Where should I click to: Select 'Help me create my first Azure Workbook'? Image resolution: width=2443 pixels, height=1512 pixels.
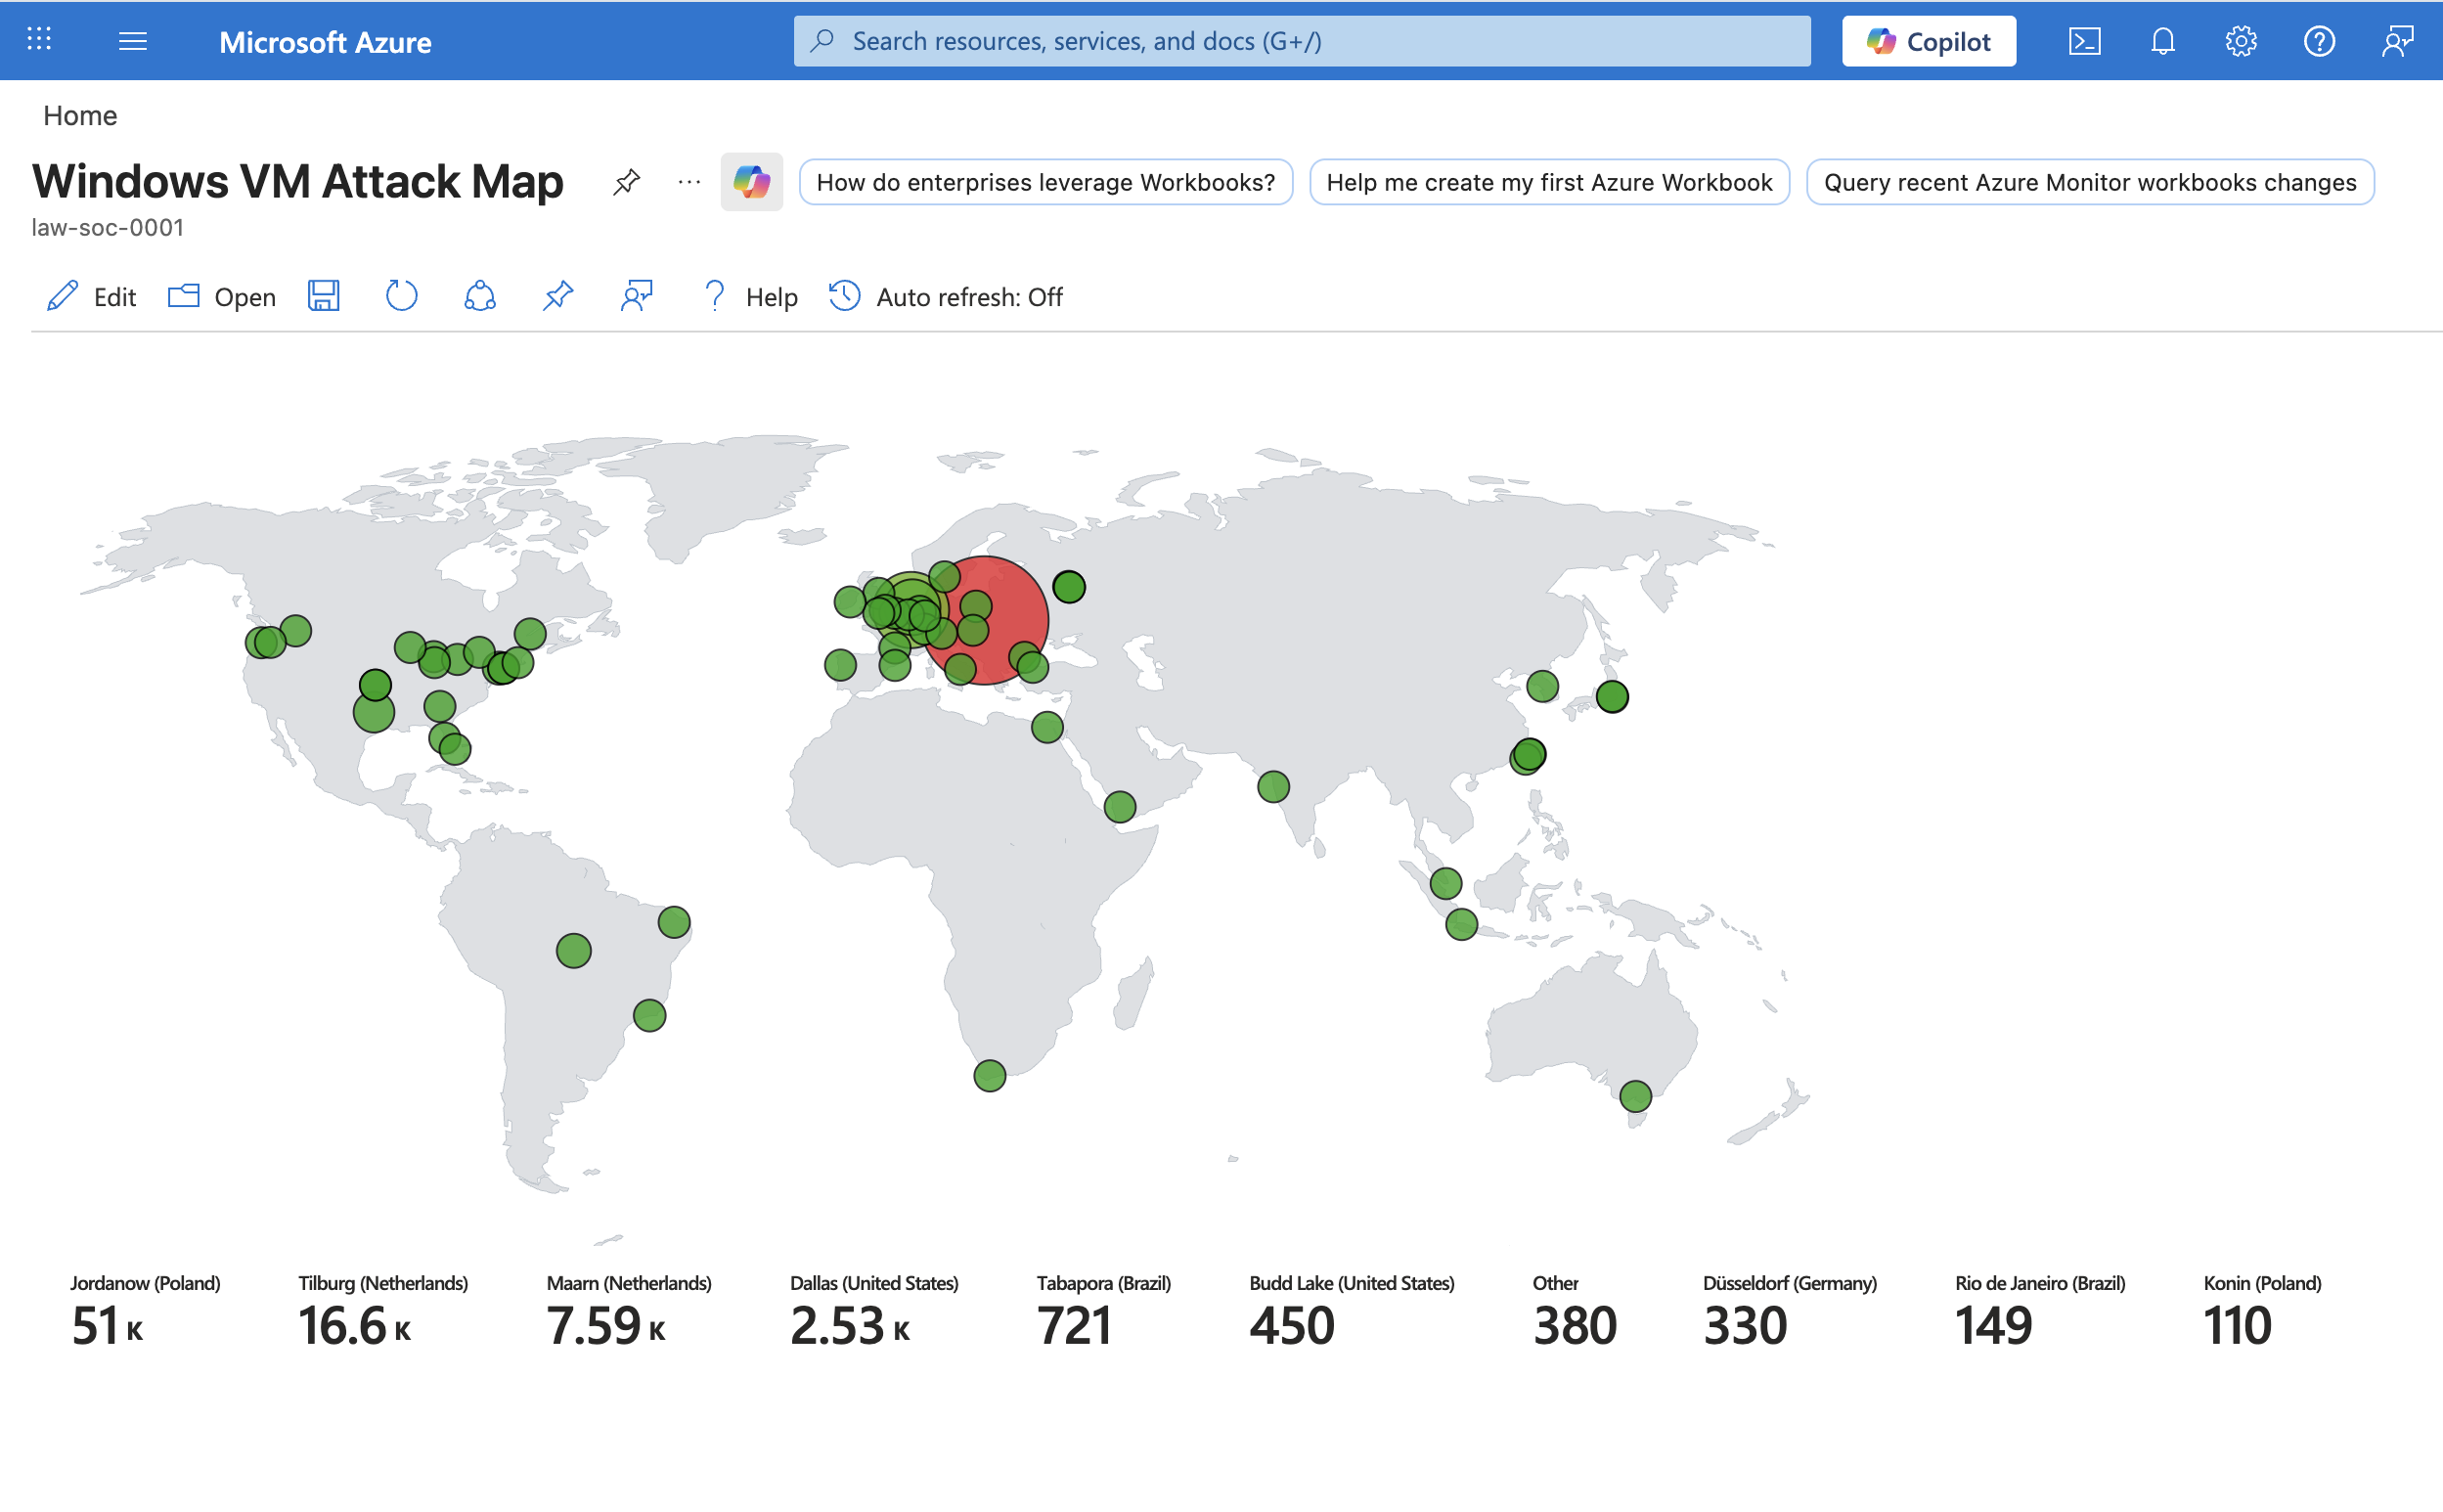point(1548,182)
